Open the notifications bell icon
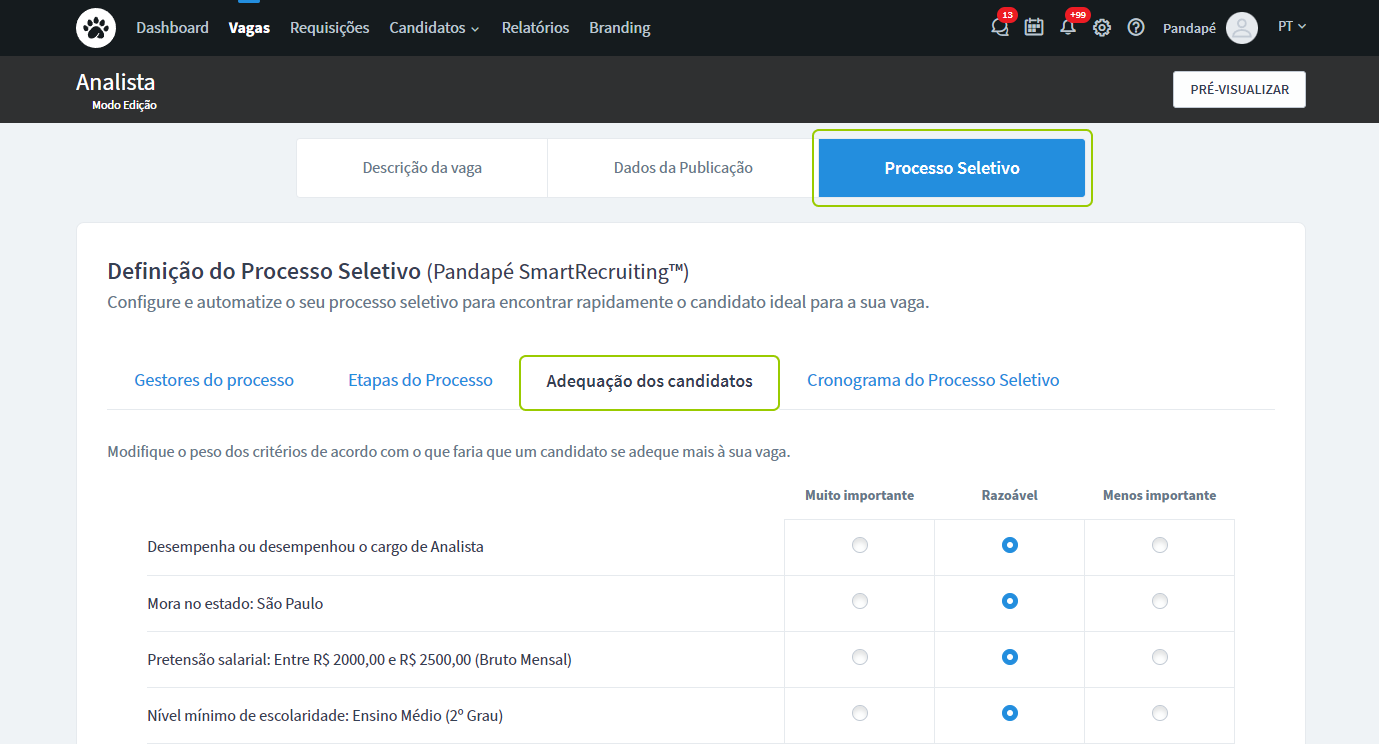The width and height of the screenshot is (1379, 744). click(x=1068, y=28)
